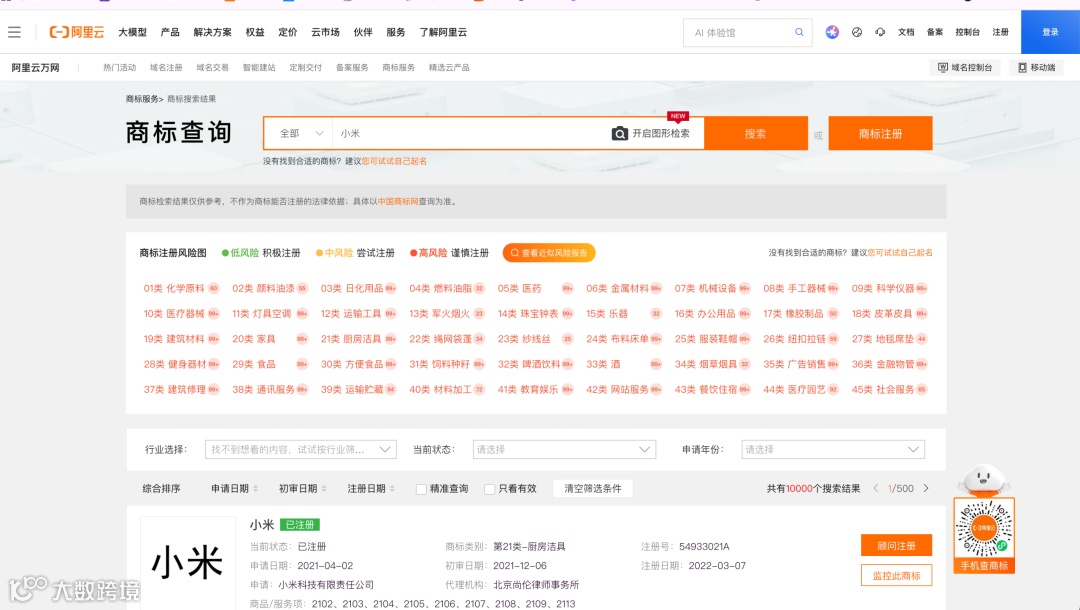Image resolution: width=1080 pixels, height=610 pixels.
Task: Click the 查看近似风险报告 button
Action: coord(549,253)
